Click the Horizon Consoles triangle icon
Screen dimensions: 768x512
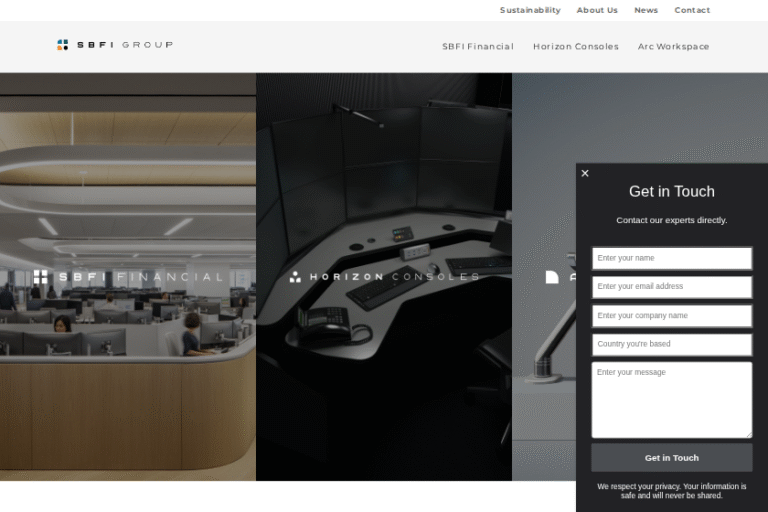[295, 277]
